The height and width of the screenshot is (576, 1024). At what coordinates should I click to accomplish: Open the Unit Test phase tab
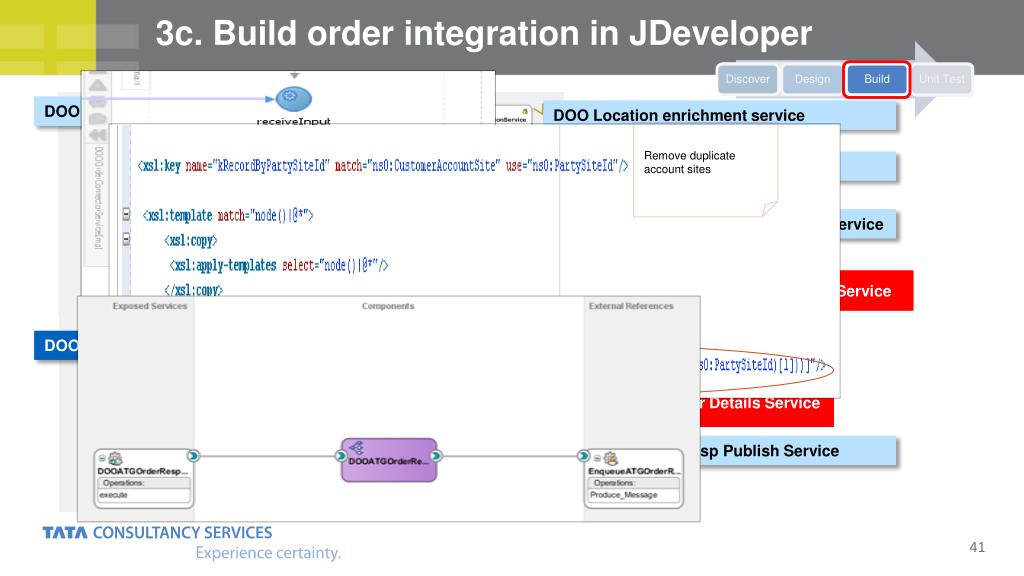tap(941, 79)
